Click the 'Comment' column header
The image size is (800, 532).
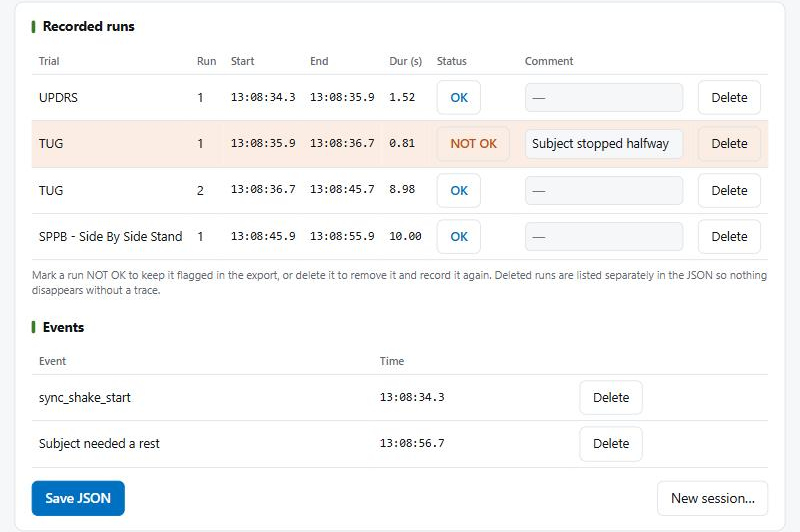click(x=549, y=61)
